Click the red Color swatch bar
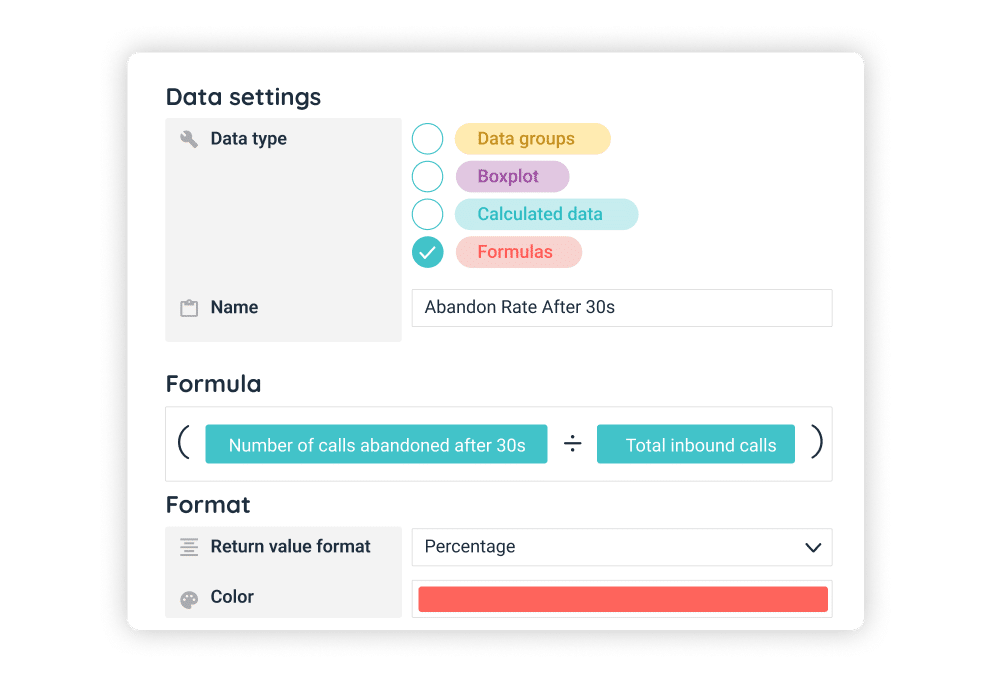Image resolution: width=992 pixels, height=683 pixels. [x=622, y=599]
